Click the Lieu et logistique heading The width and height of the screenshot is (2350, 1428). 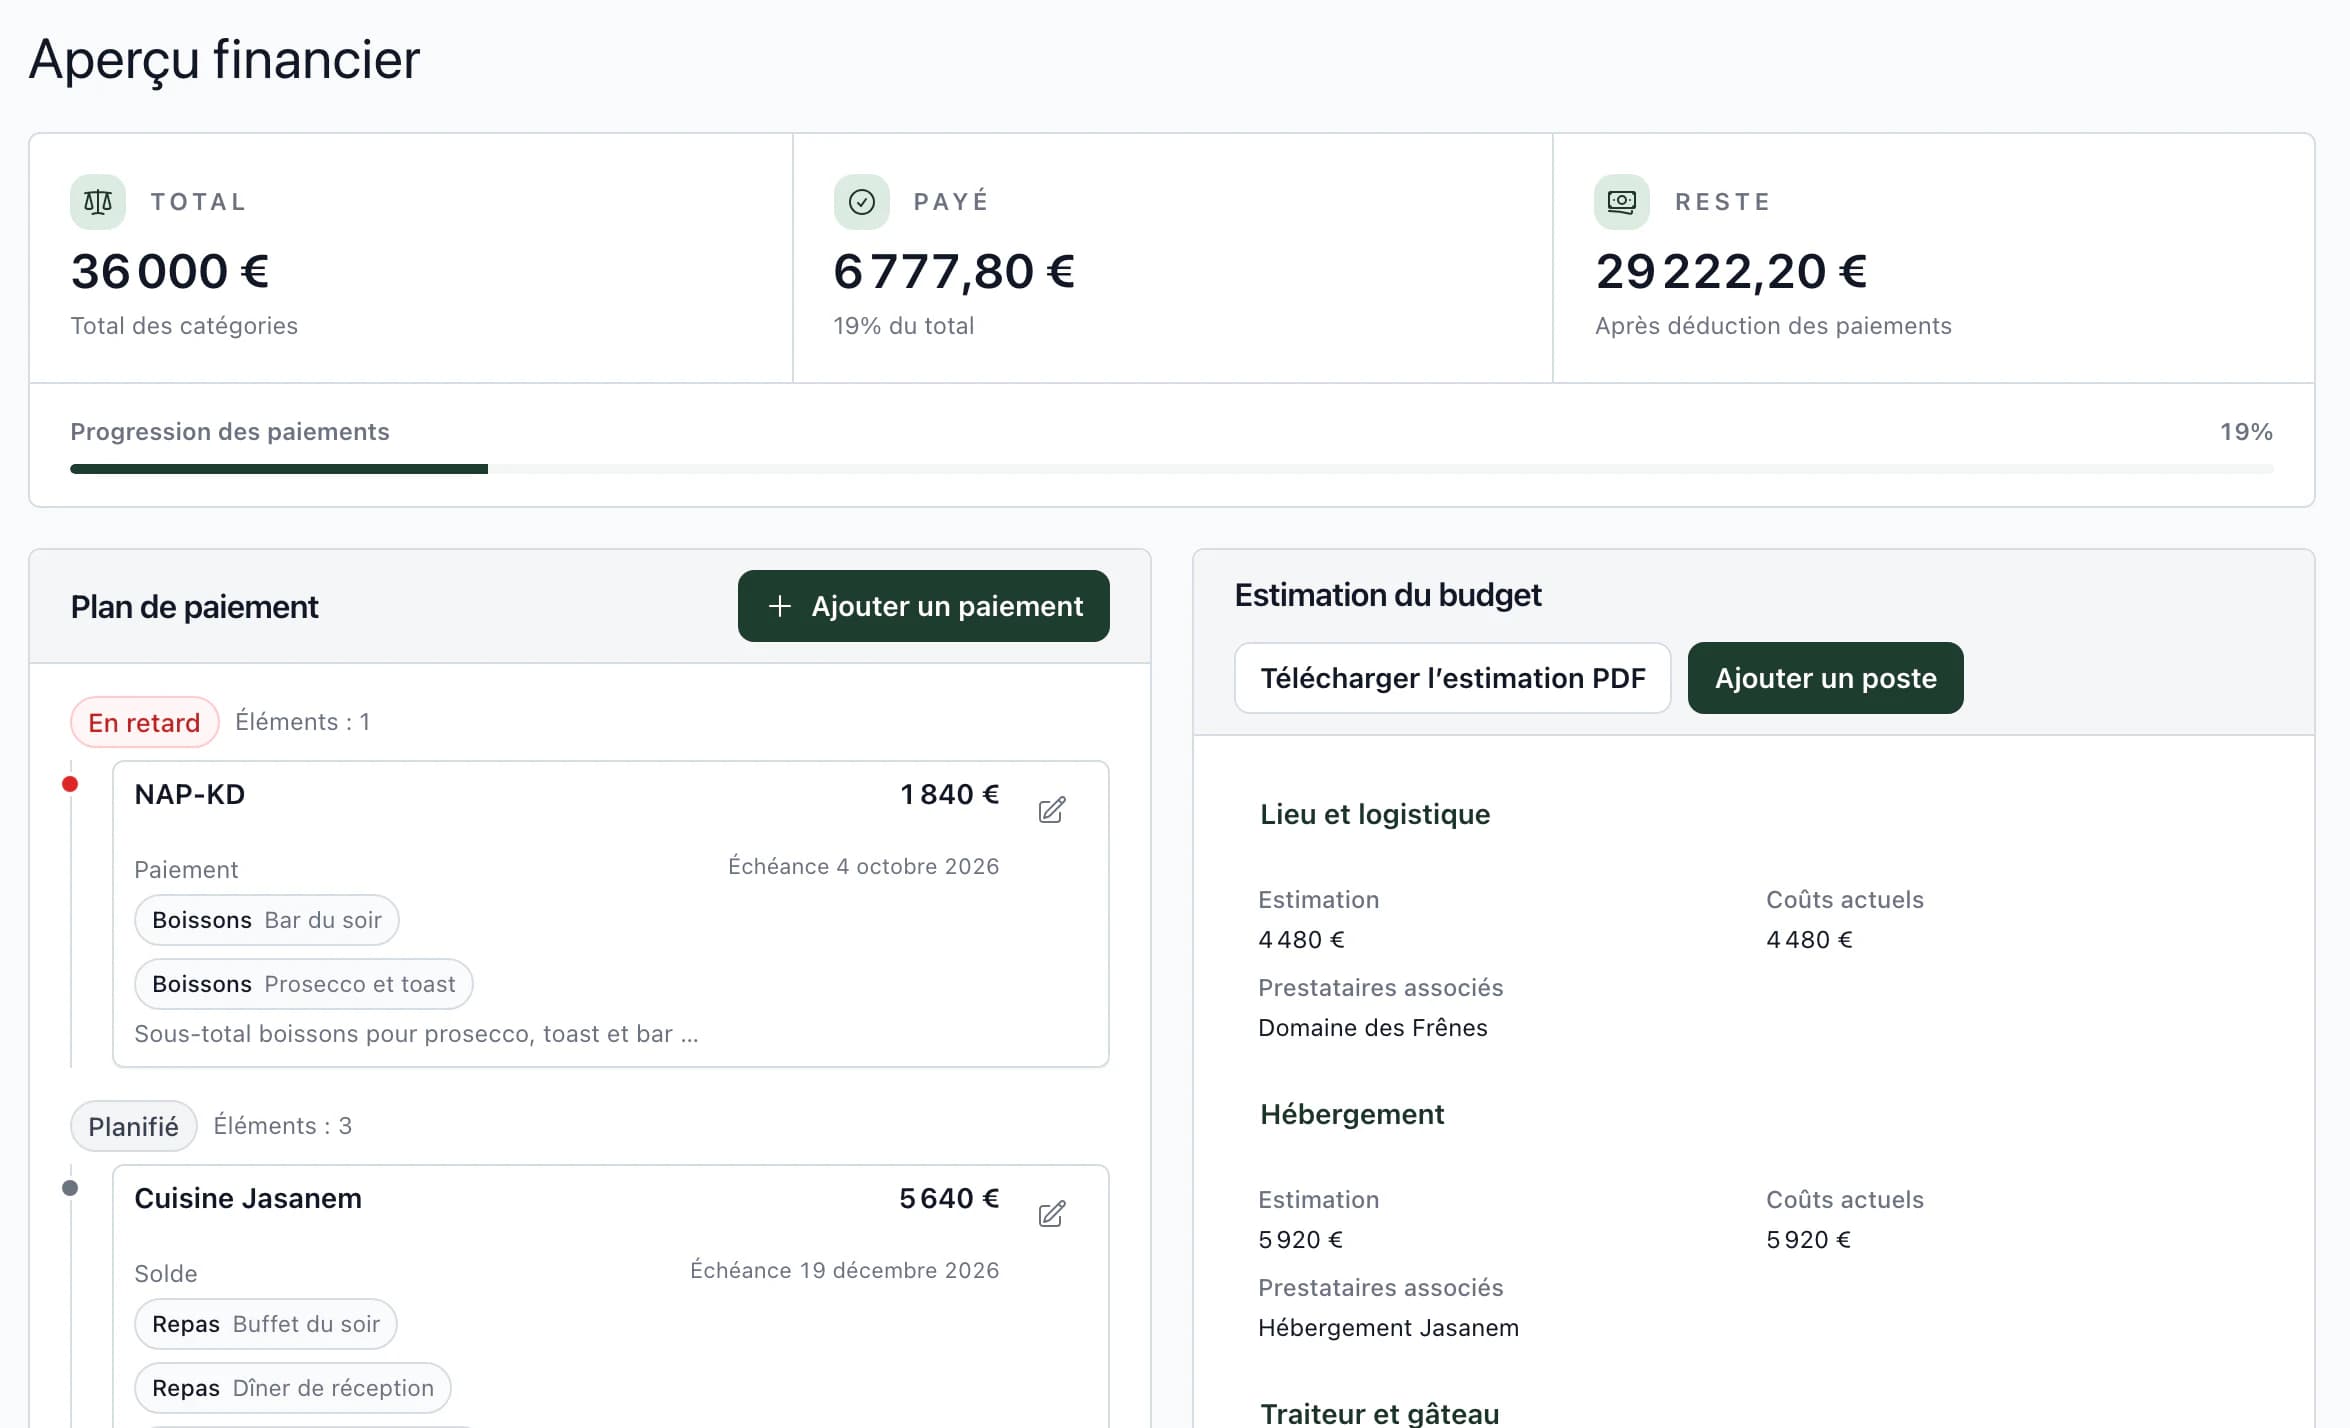click(1375, 814)
